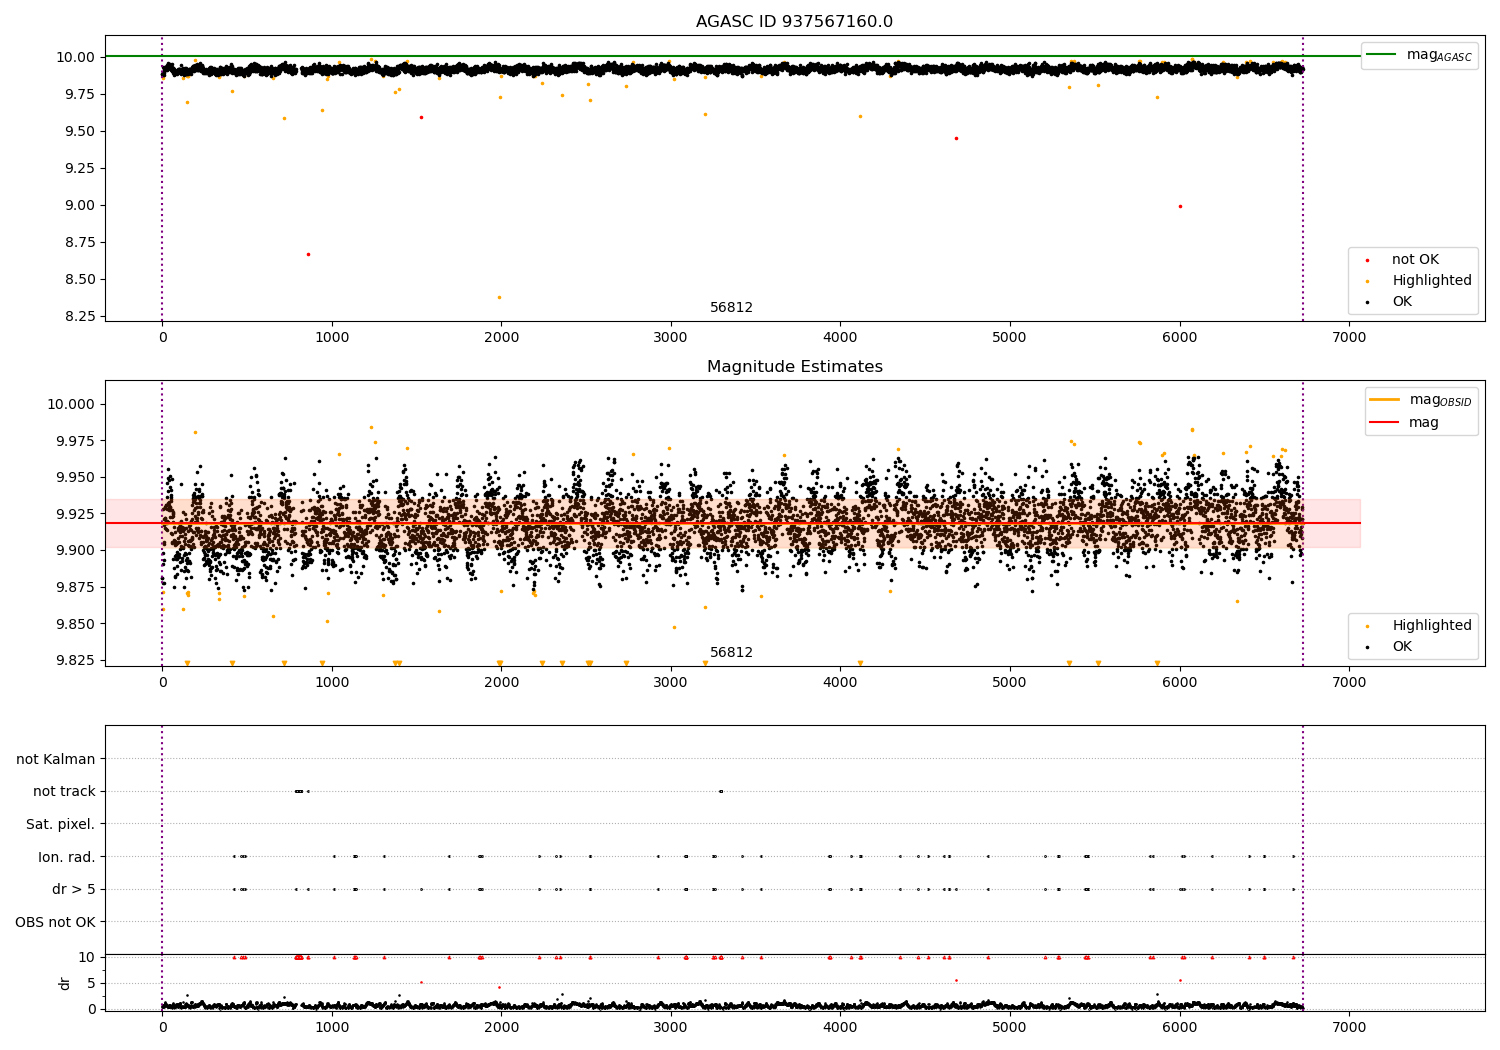
Task: Click the 'not track' row label
Action: (64, 792)
